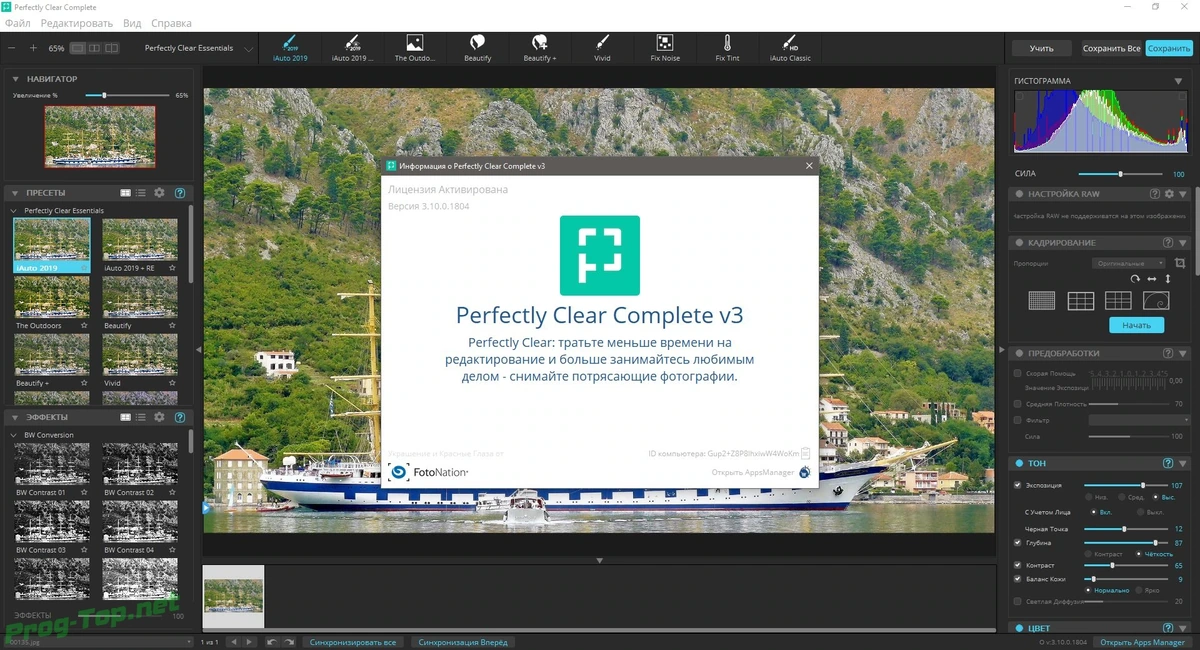Choose the dense grid crop overlay

[1042, 301]
